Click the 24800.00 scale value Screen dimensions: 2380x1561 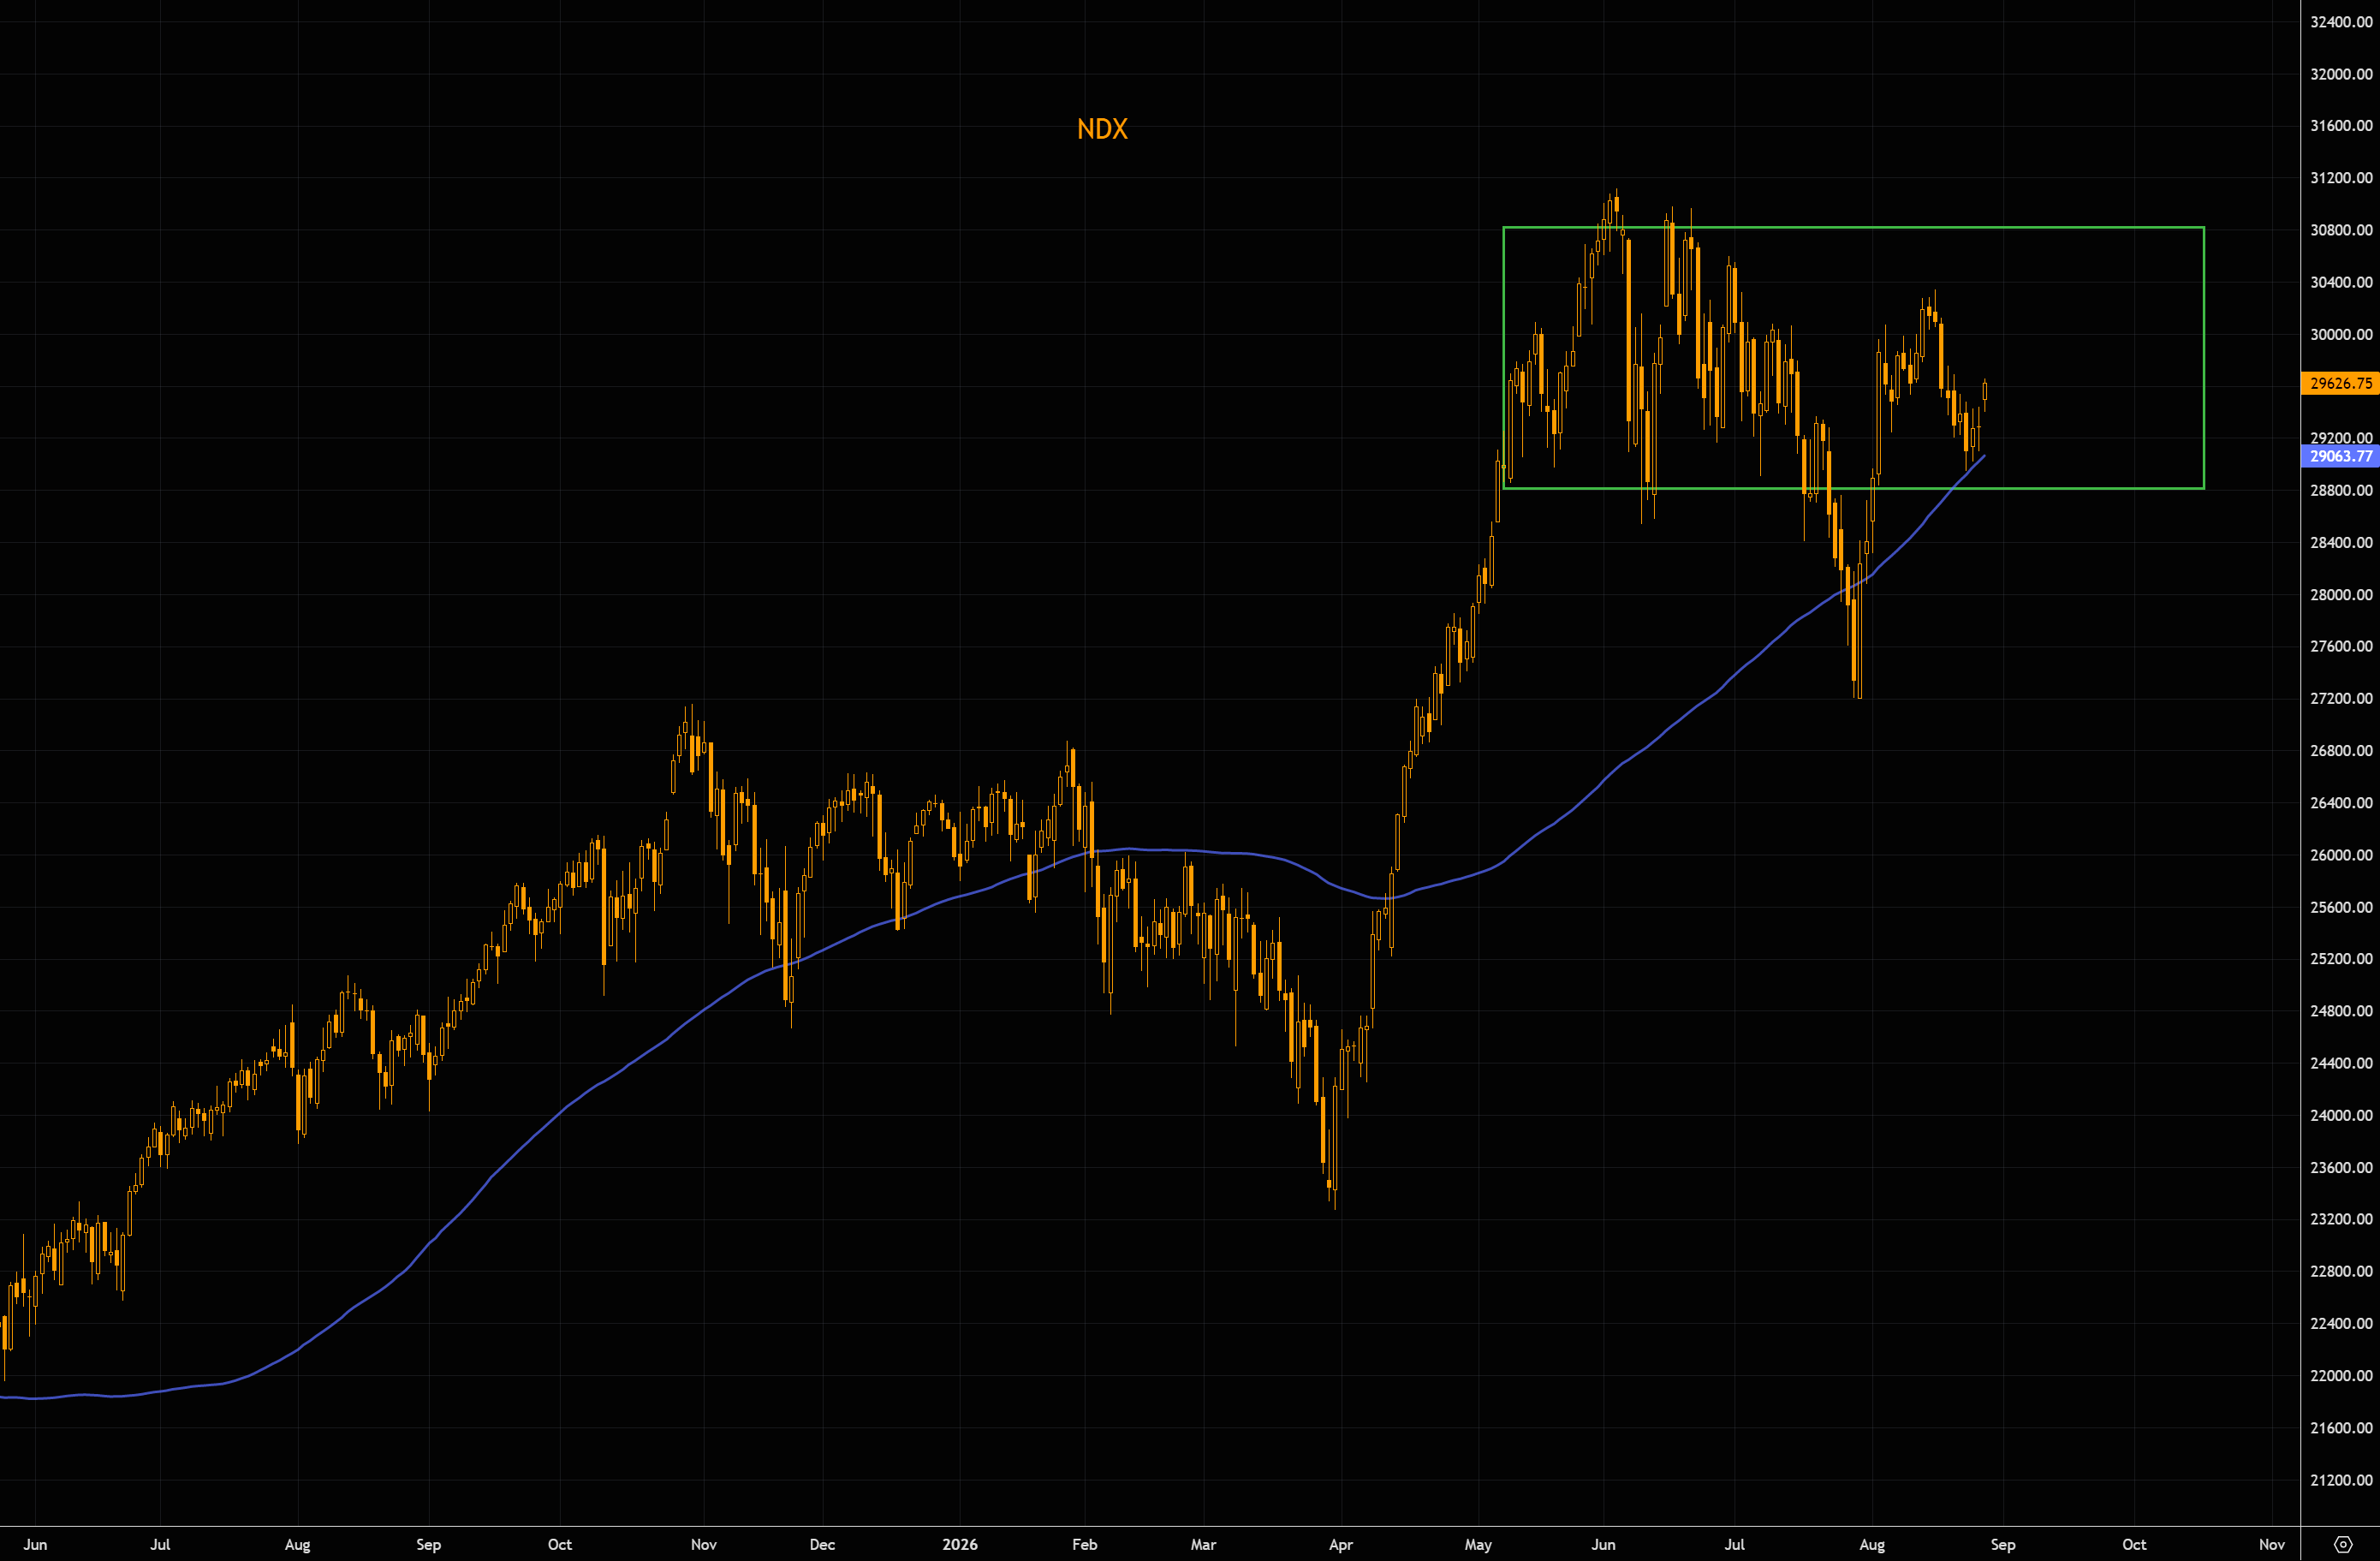click(x=2341, y=1011)
